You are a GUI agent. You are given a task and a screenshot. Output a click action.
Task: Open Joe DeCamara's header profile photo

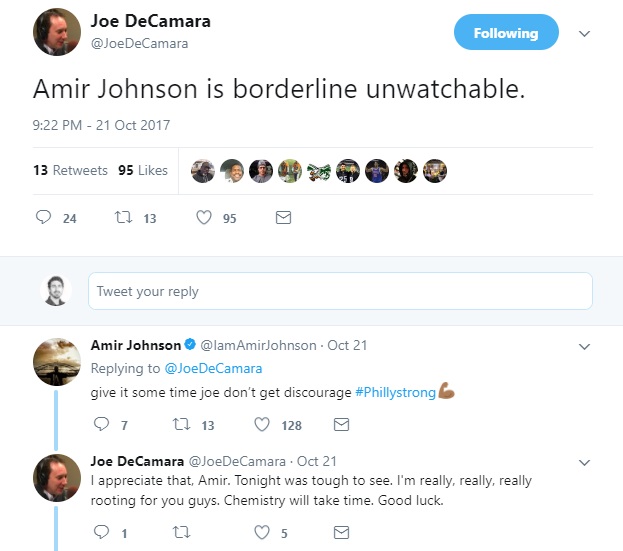click(57, 32)
